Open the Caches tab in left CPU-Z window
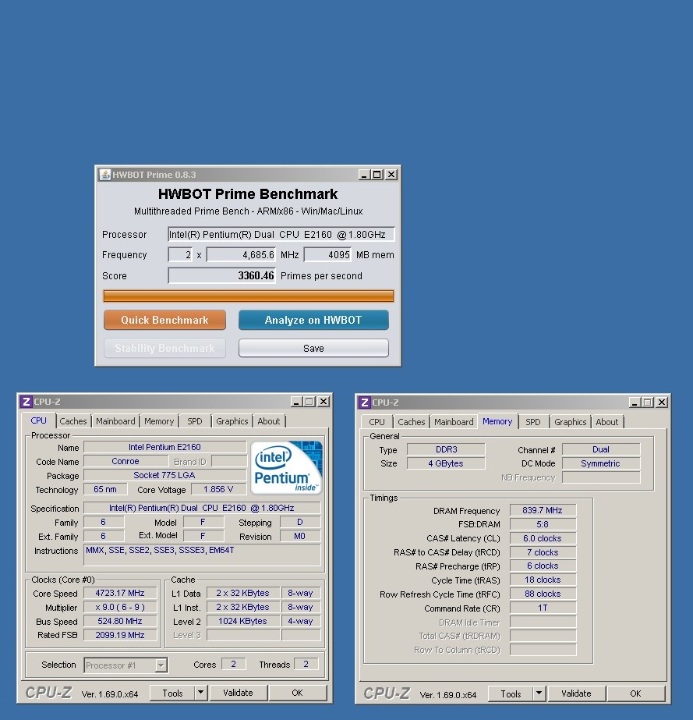Viewport: 693px width, 720px height. click(73, 421)
